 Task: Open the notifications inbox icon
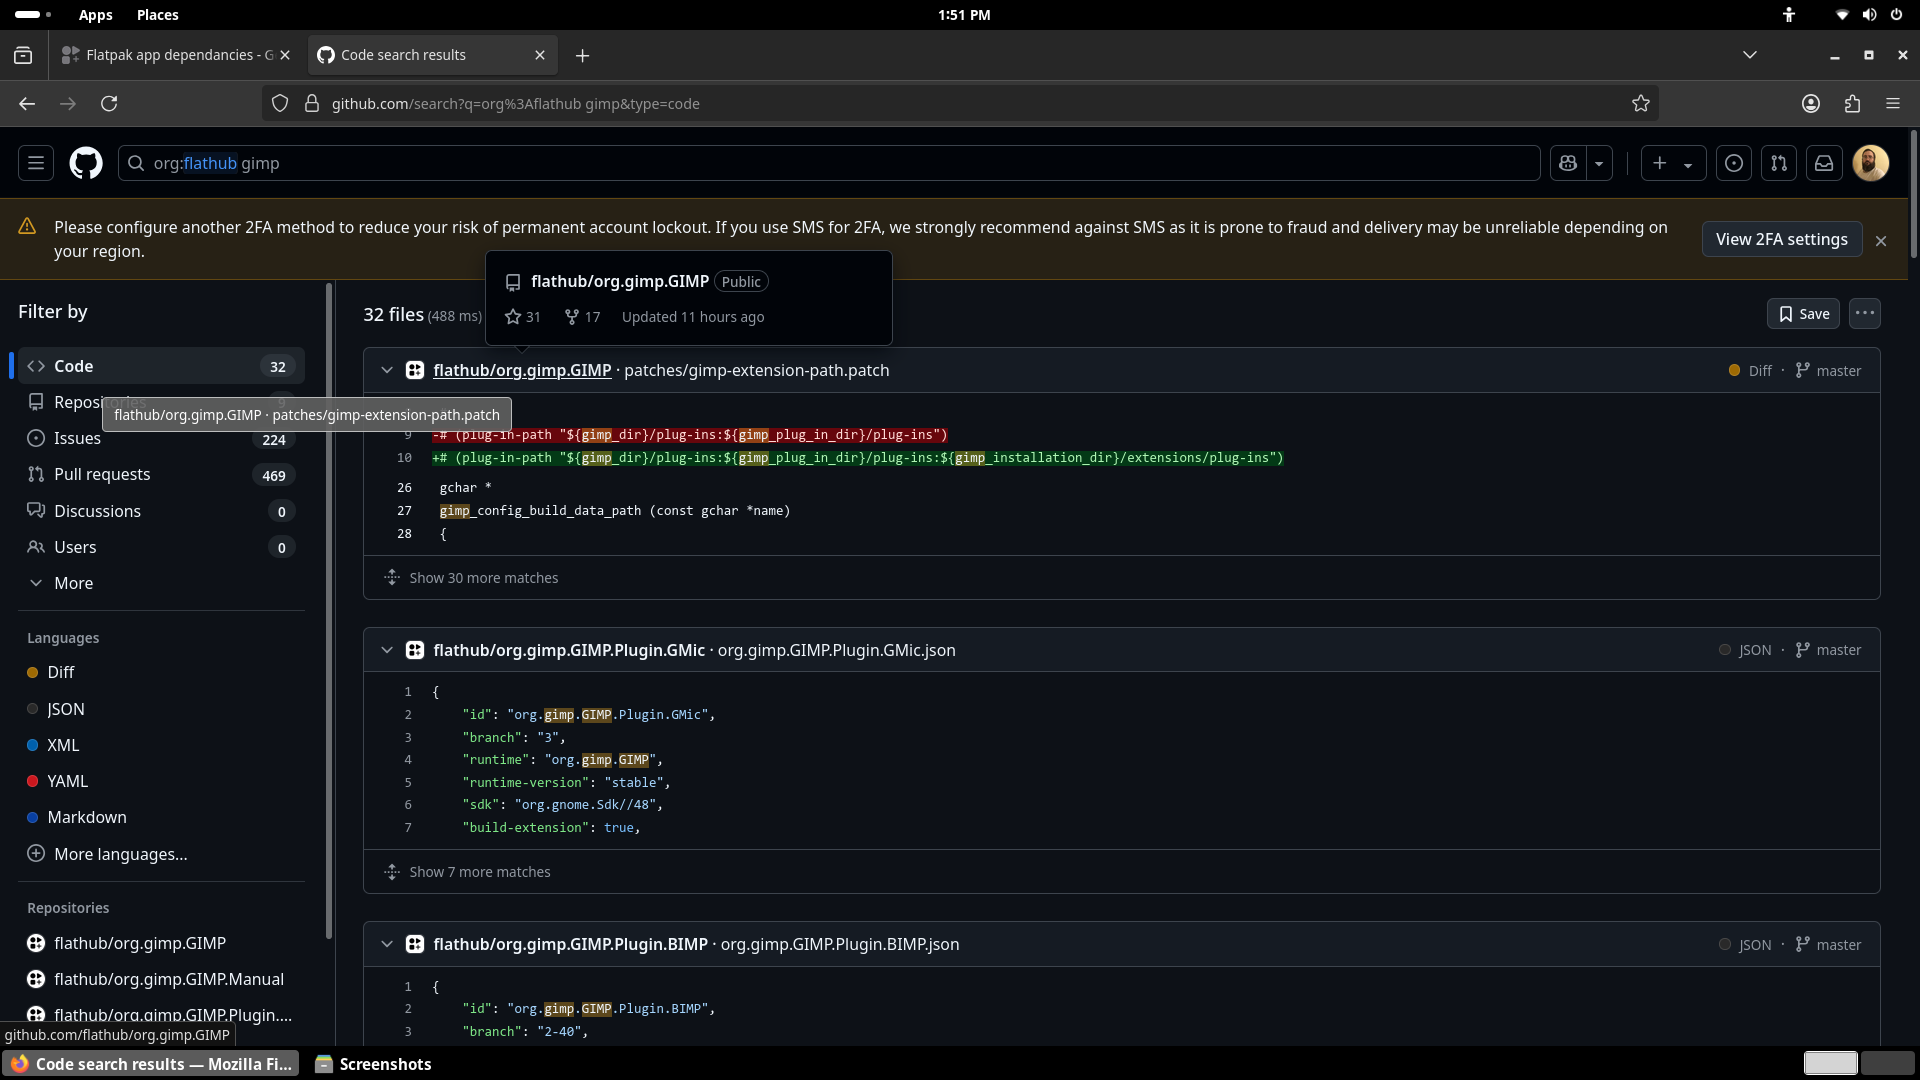(1824, 163)
